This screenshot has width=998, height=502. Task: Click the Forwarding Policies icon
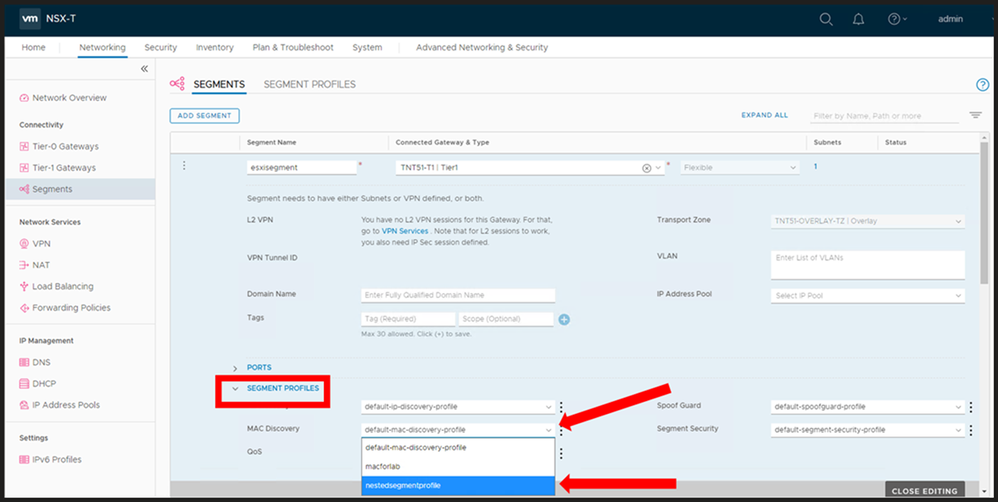click(x=24, y=308)
